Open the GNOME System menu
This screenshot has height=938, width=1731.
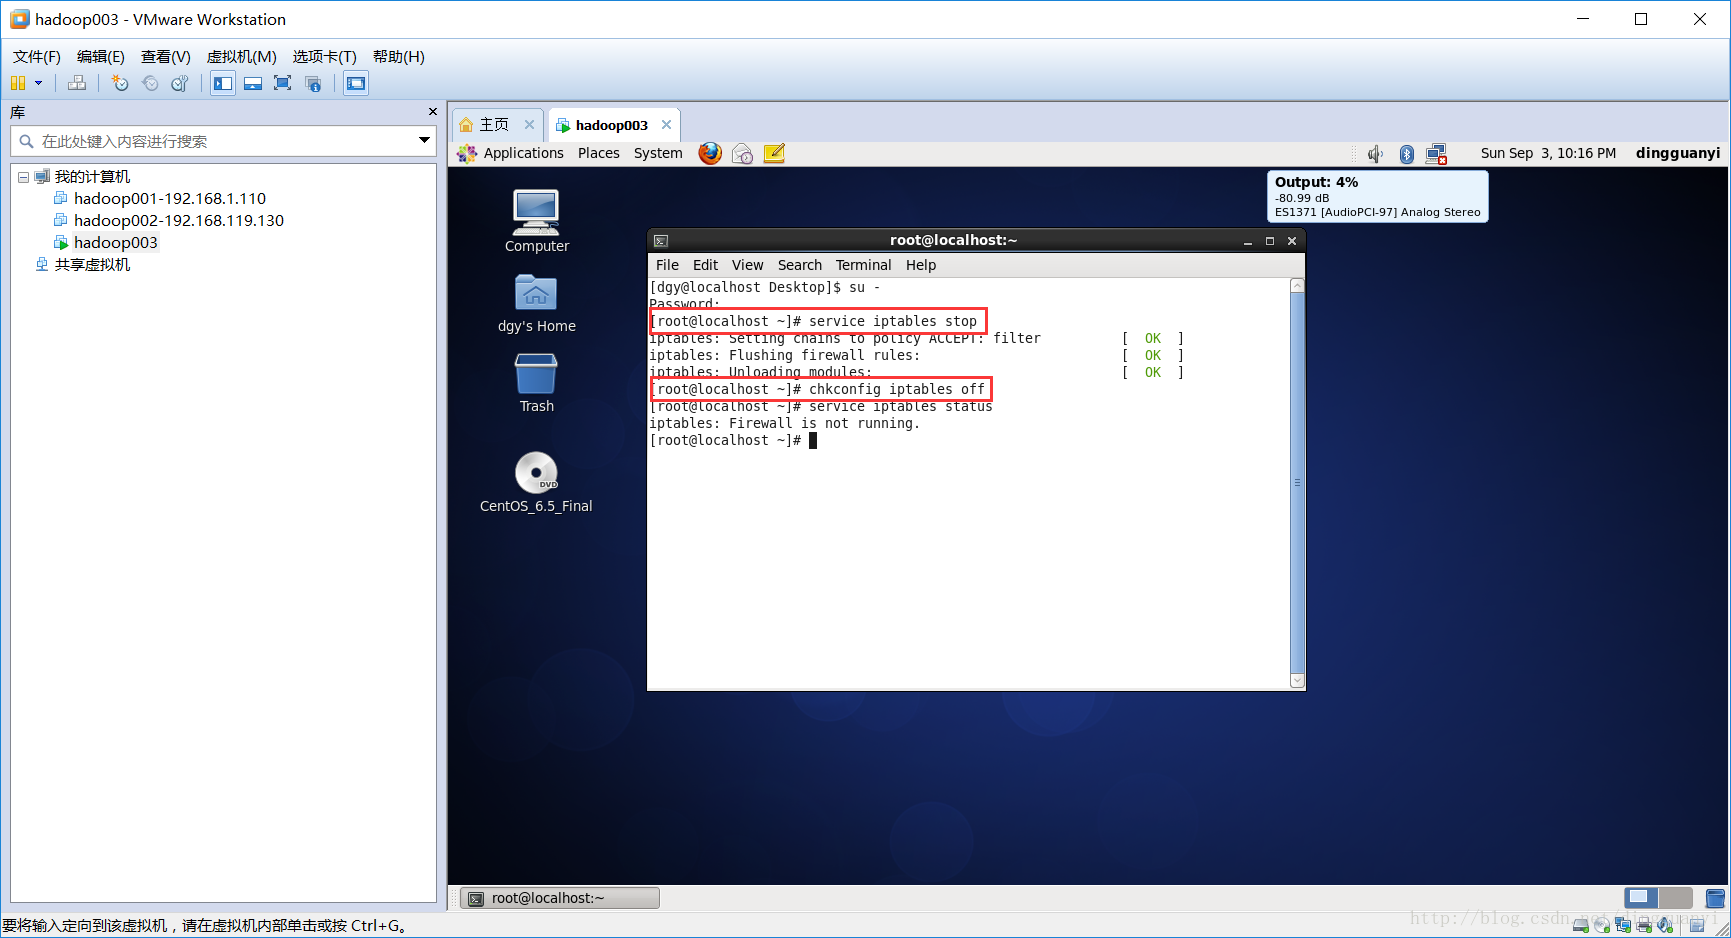click(658, 153)
